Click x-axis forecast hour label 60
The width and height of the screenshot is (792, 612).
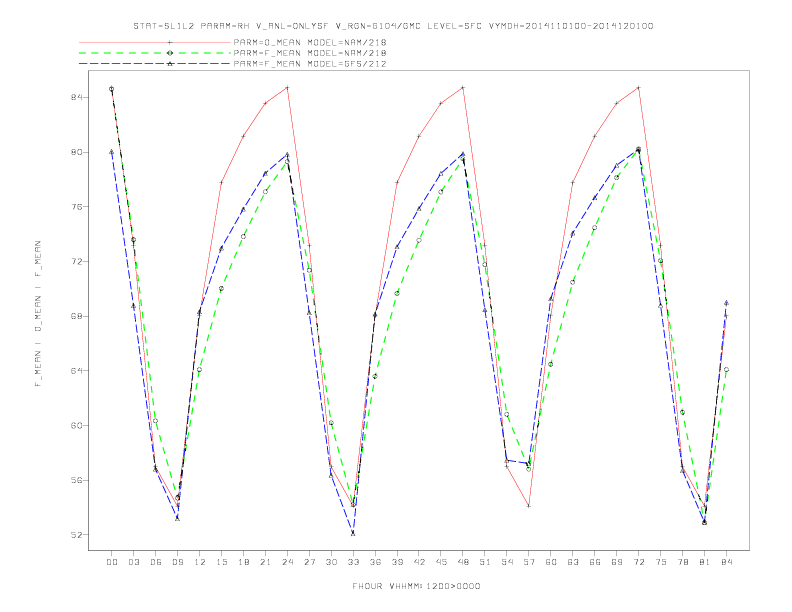pyautogui.click(x=551, y=562)
